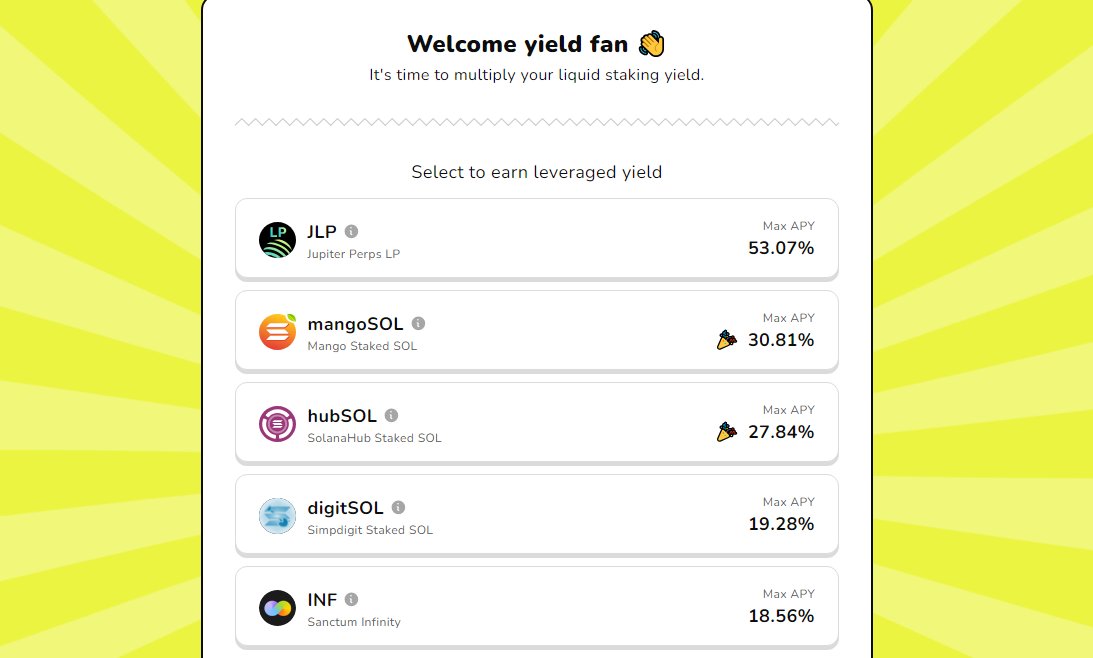Click the digitSOL token logo
Screen dimensions: 1093x658
pyautogui.click(x=277, y=516)
